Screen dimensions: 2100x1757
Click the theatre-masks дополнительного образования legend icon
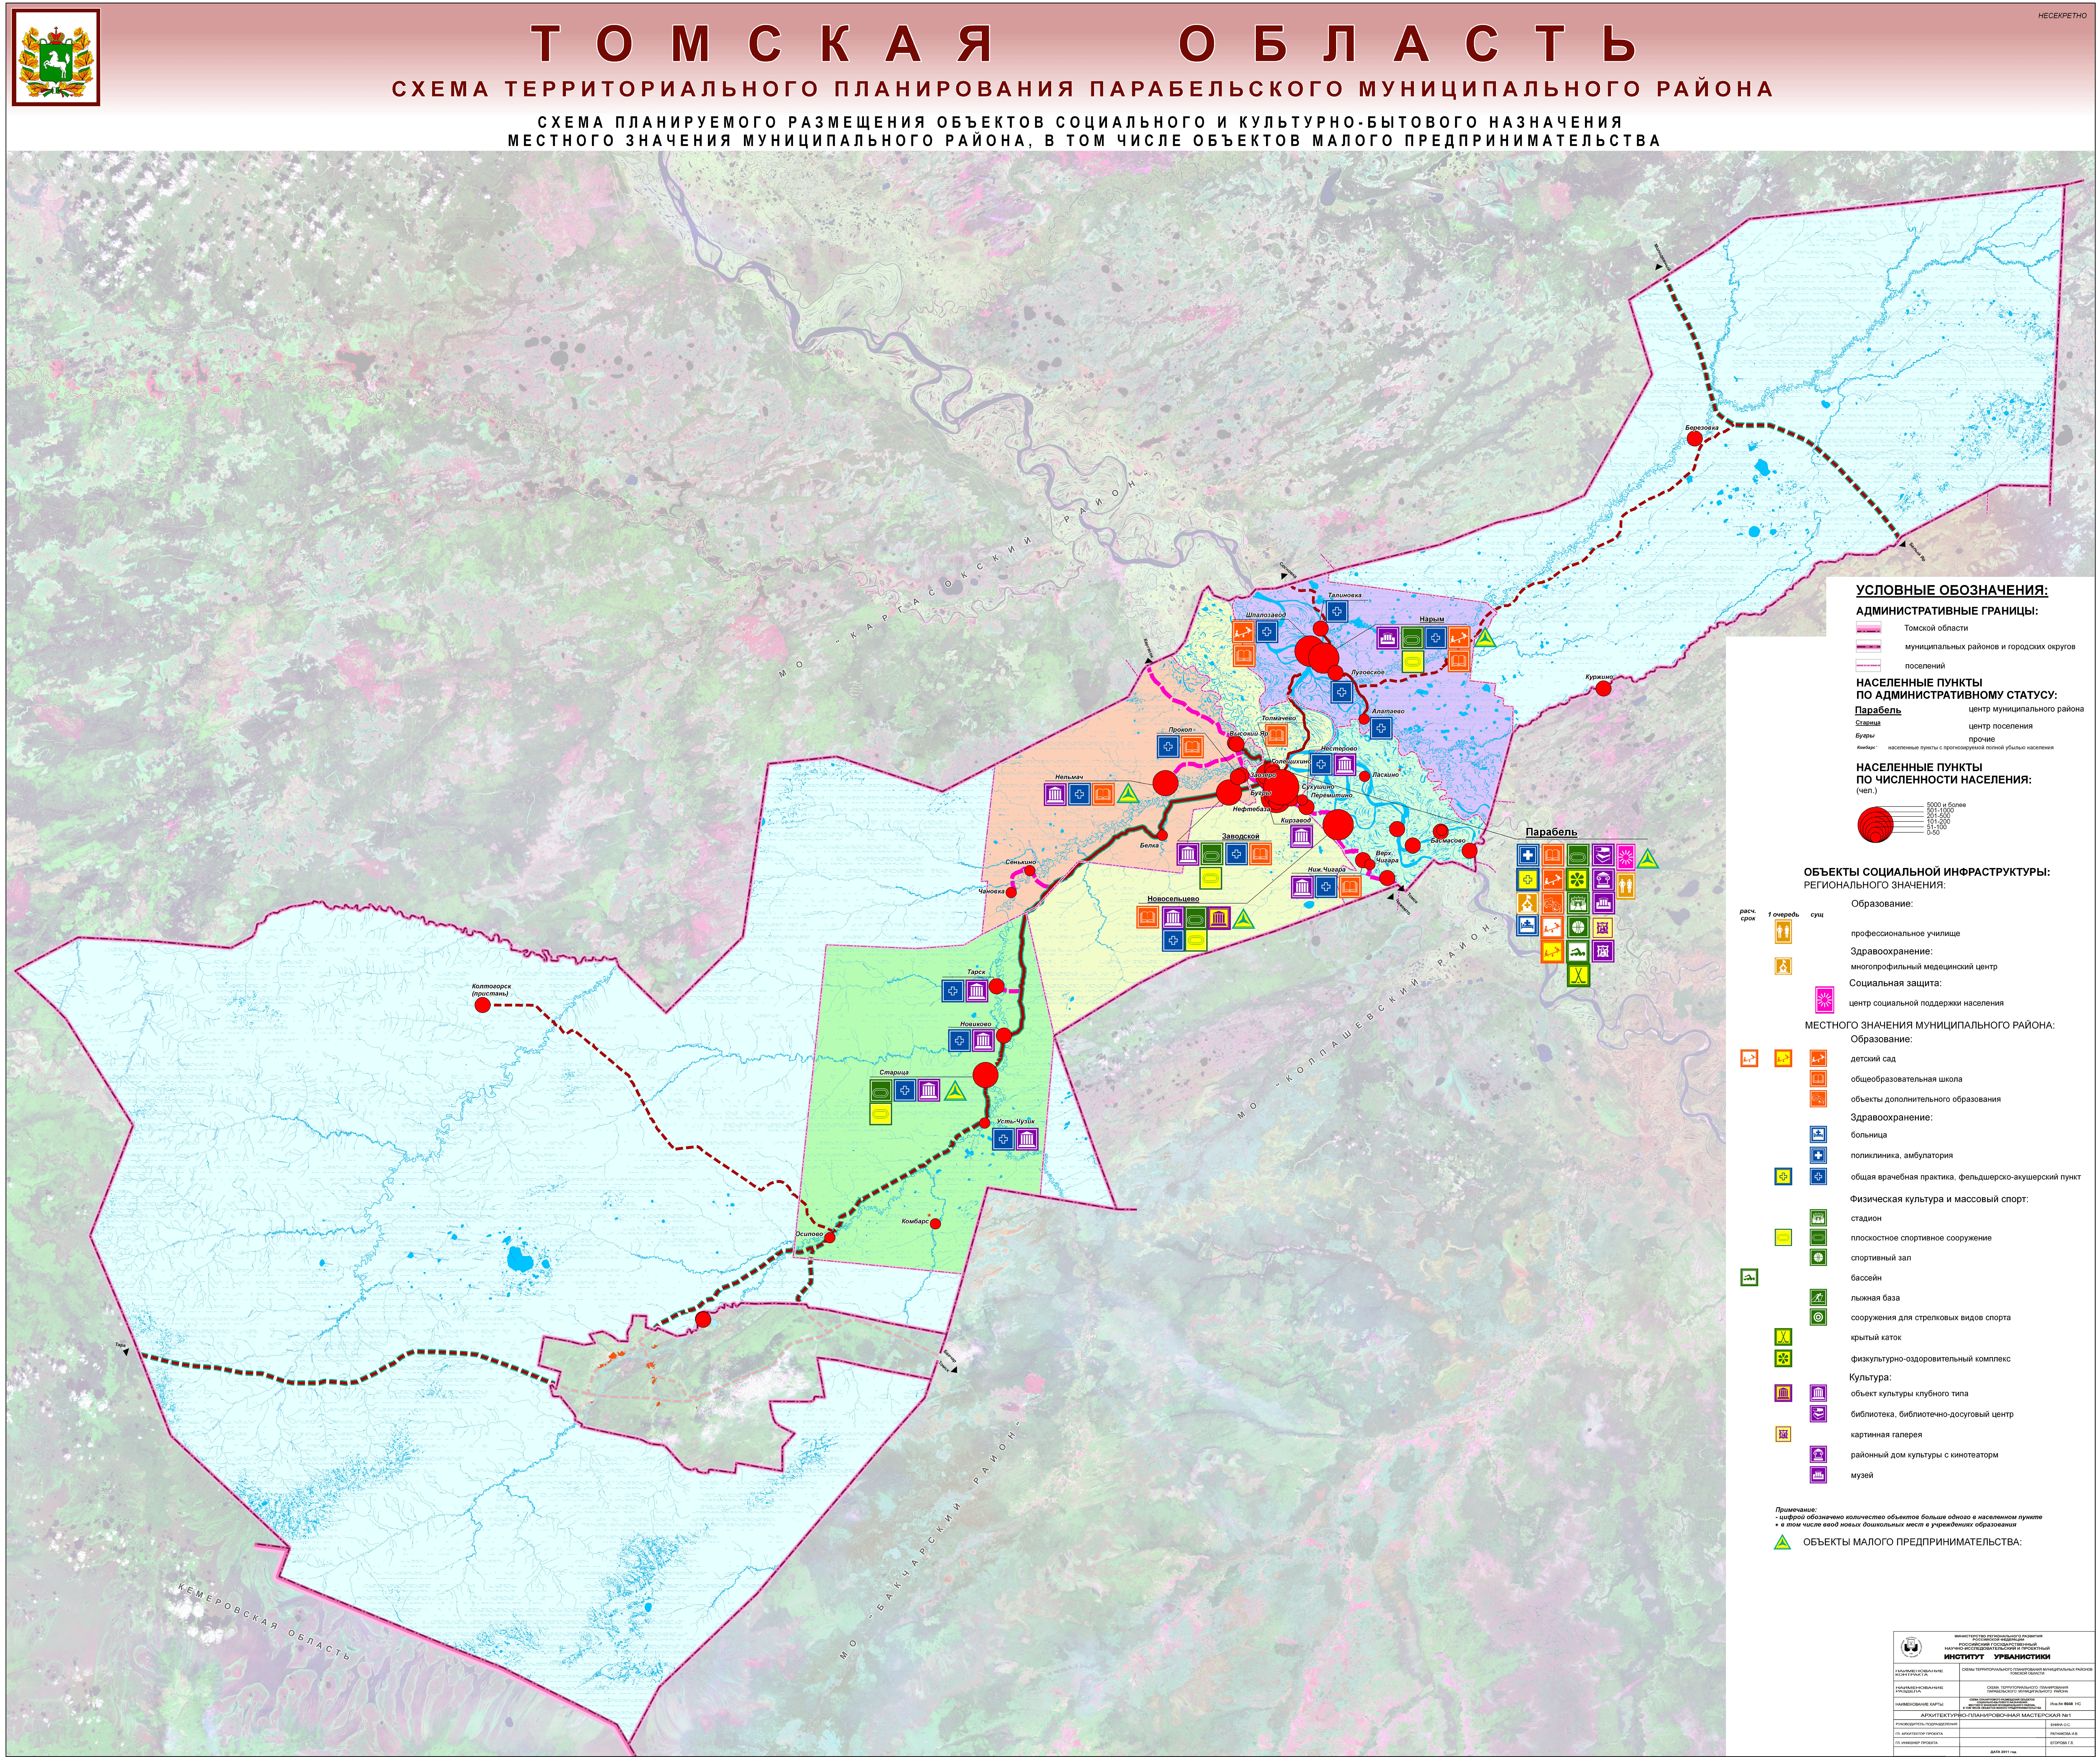tap(1818, 1099)
